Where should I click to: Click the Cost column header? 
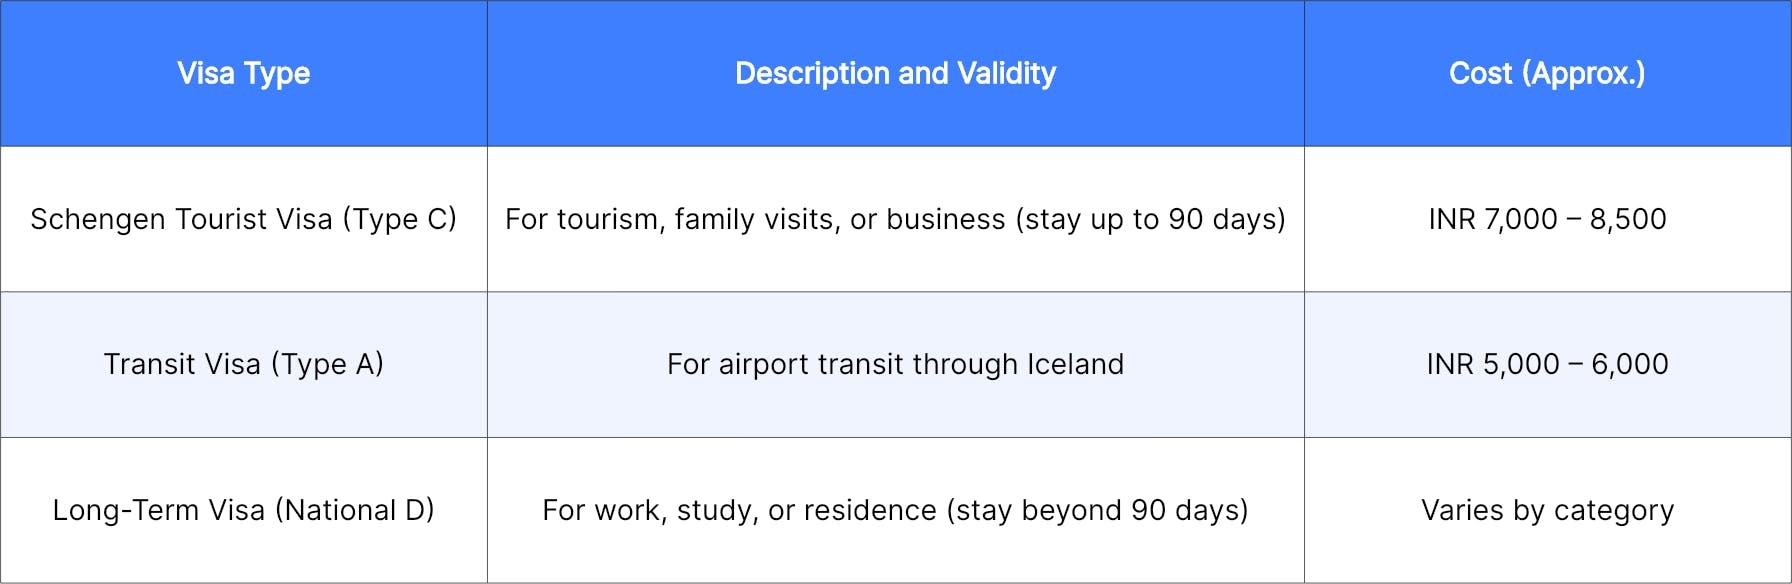click(x=1547, y=73)
